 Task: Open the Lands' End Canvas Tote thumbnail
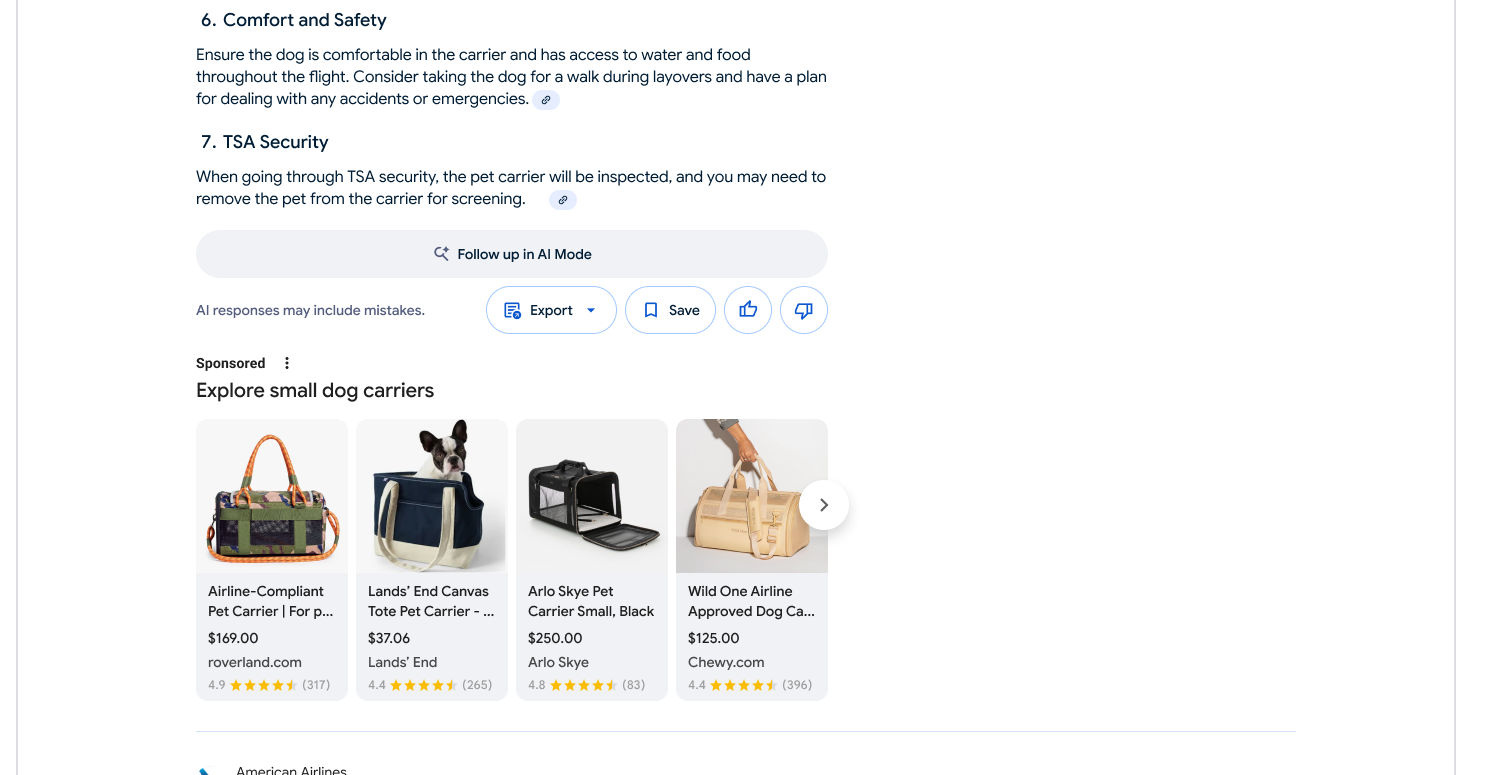tap(432, 496)
